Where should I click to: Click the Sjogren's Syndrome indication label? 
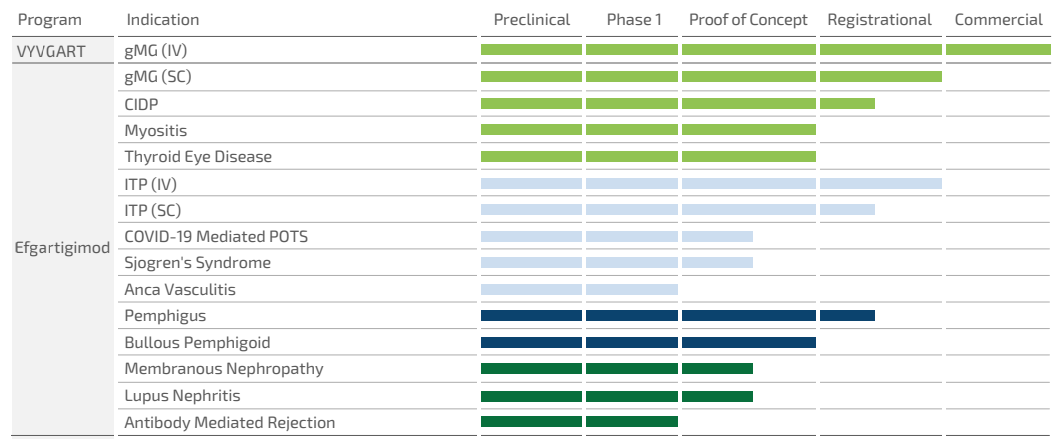[x=197, y=263]
